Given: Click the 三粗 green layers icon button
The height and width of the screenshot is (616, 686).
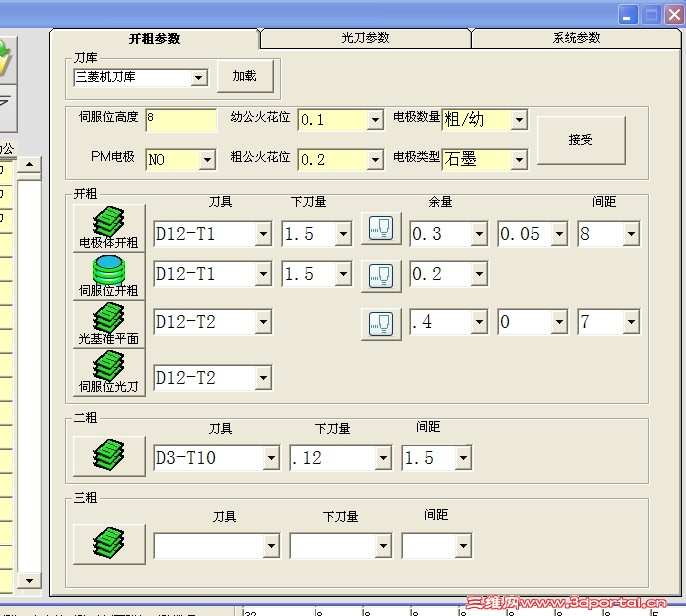Looking at the screenshot, I should click(109, 544).
